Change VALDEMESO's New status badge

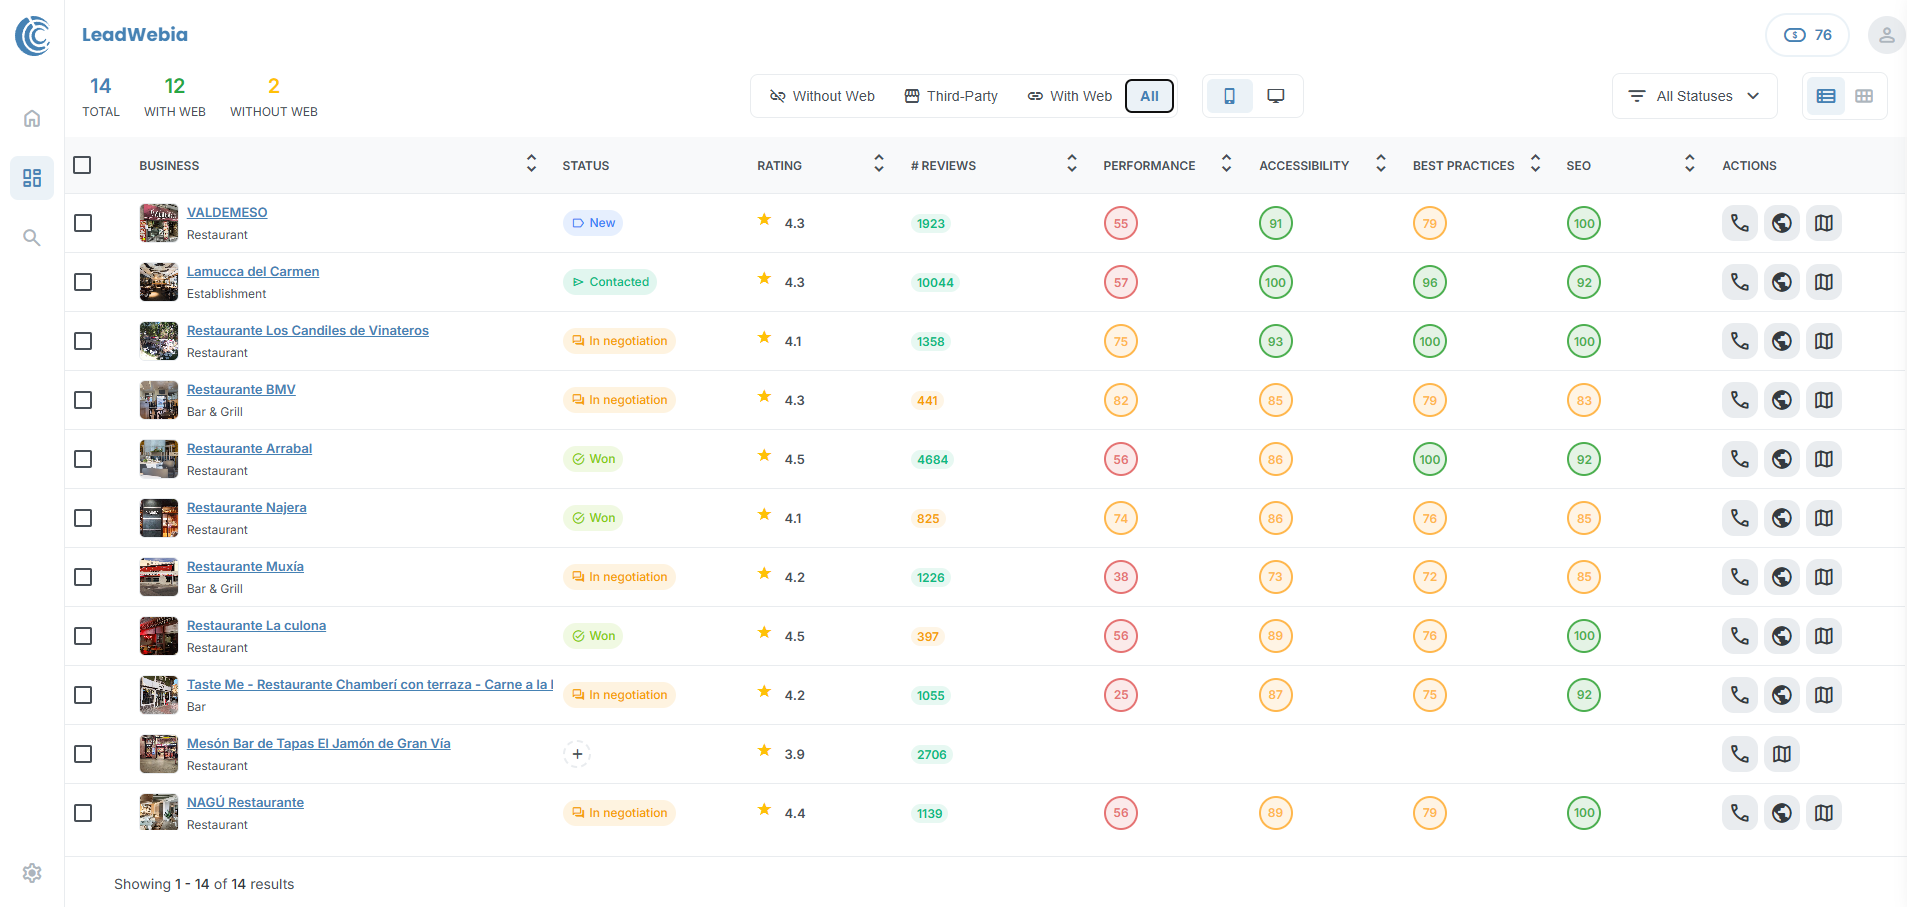[x=593, y=223]
